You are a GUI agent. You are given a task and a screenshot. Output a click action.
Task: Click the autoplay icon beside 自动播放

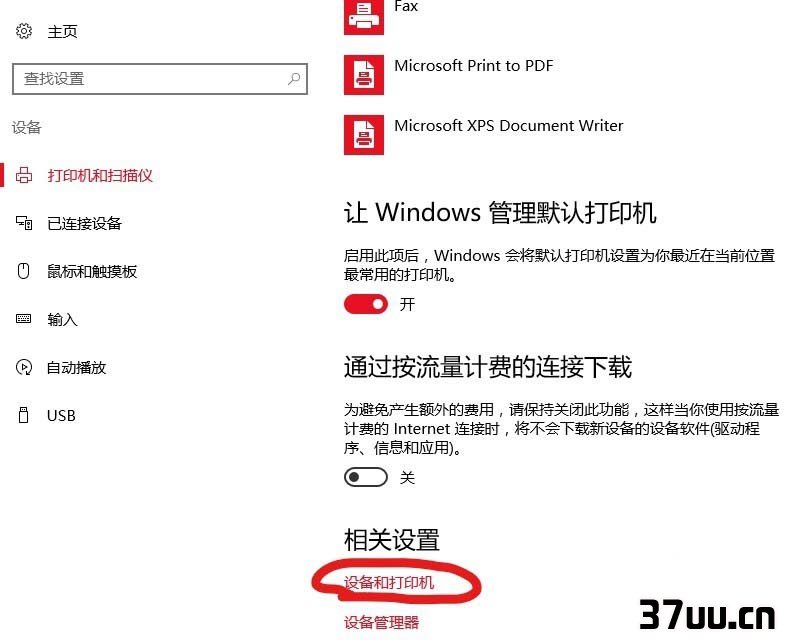click(x=24, y=367)
